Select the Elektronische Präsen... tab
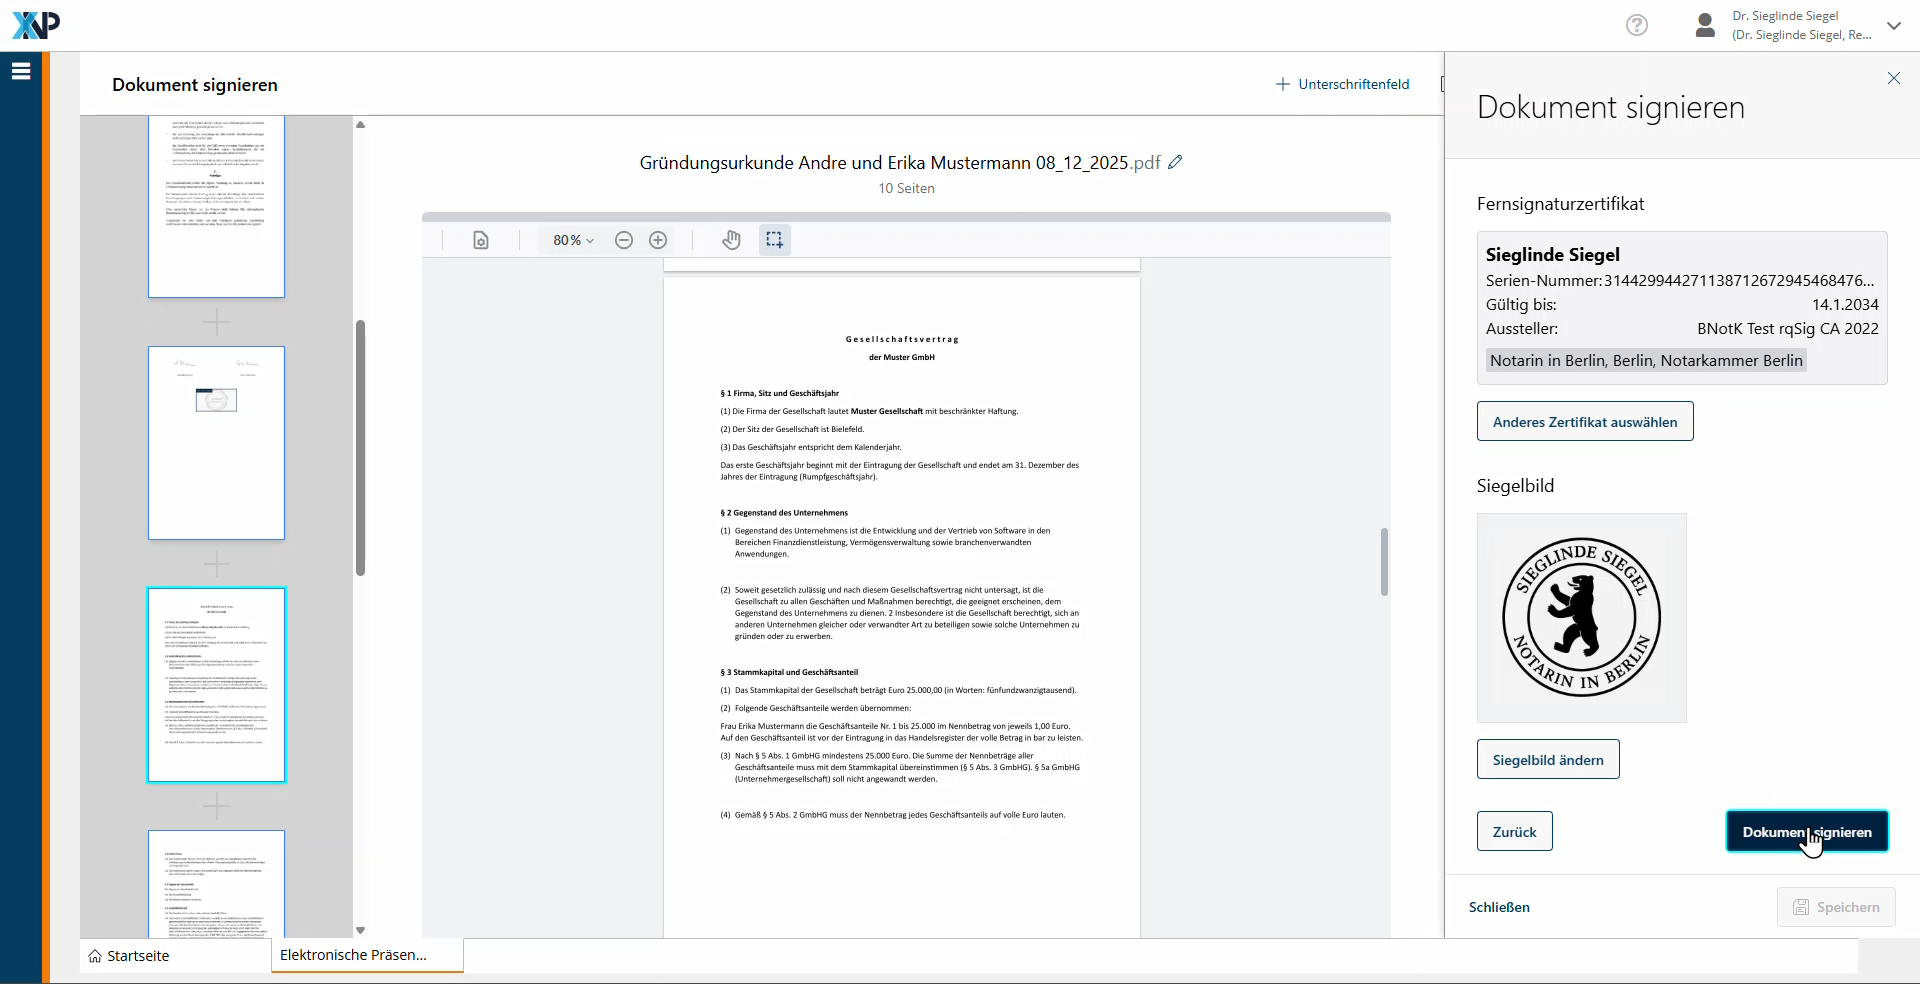This screenshot has width=1920, height=984. (353, 955)
